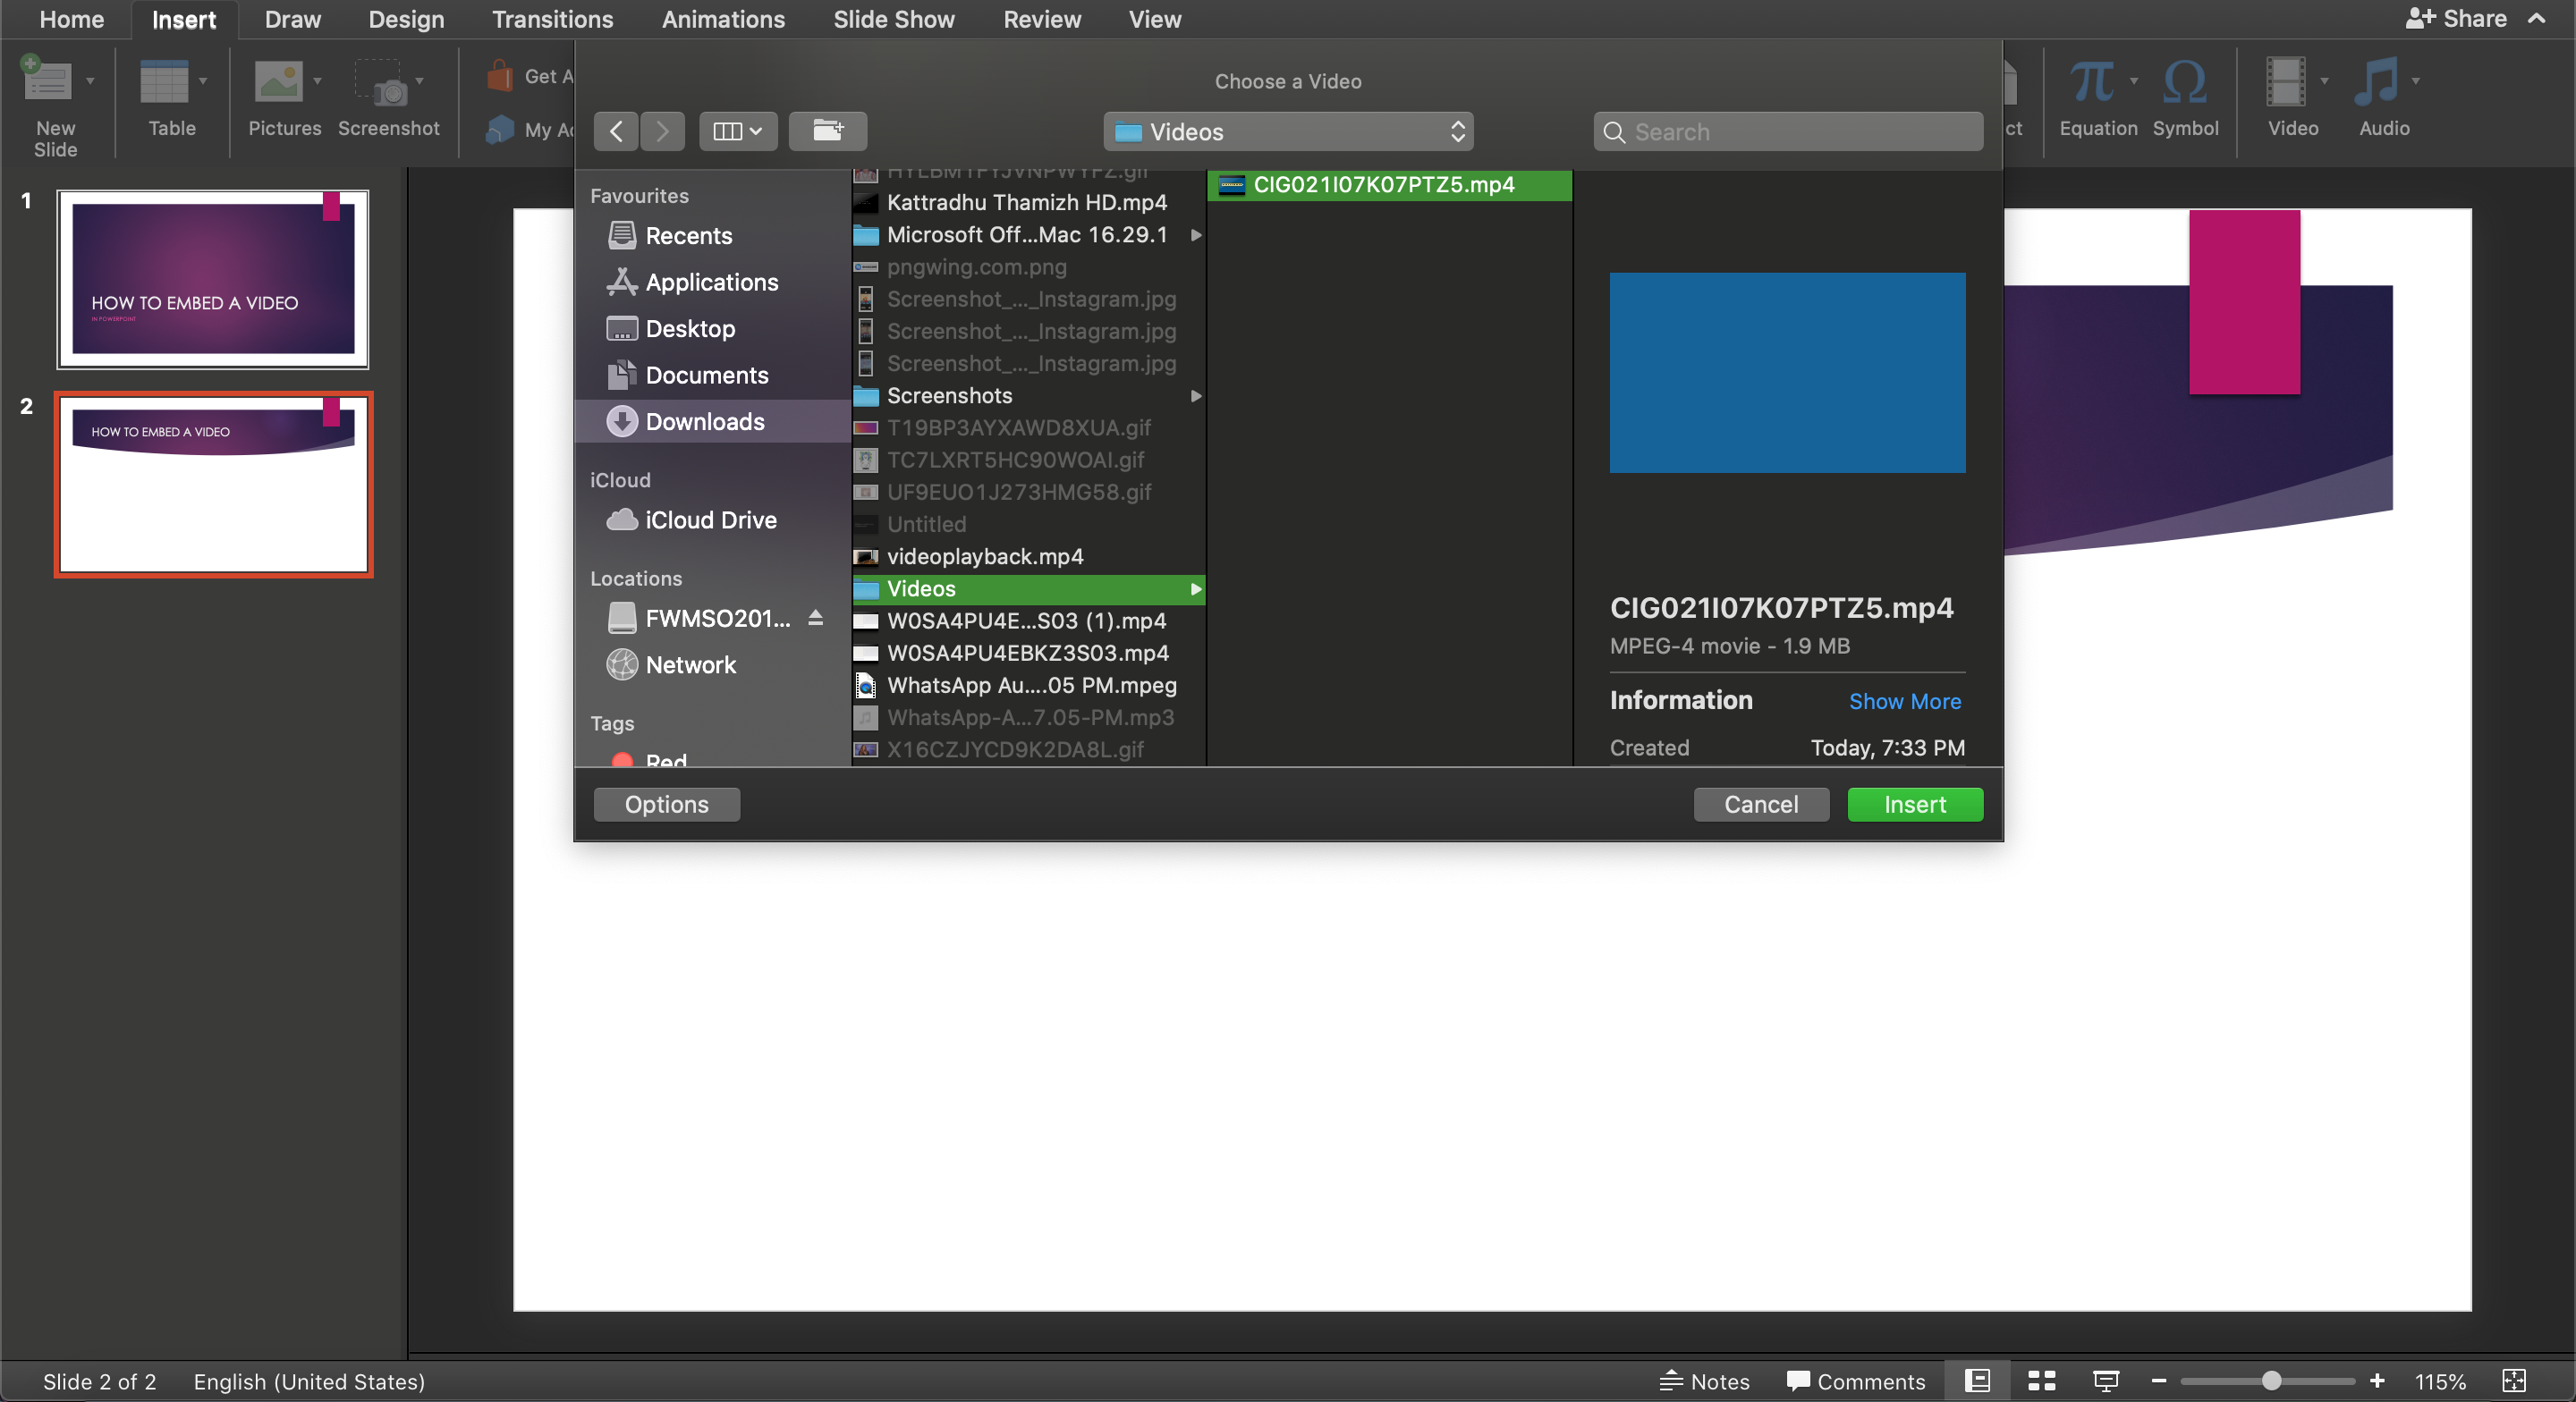The image size is (2576, 1402).
Task: Create a new folder in the dialog
Action: point(827,131)
